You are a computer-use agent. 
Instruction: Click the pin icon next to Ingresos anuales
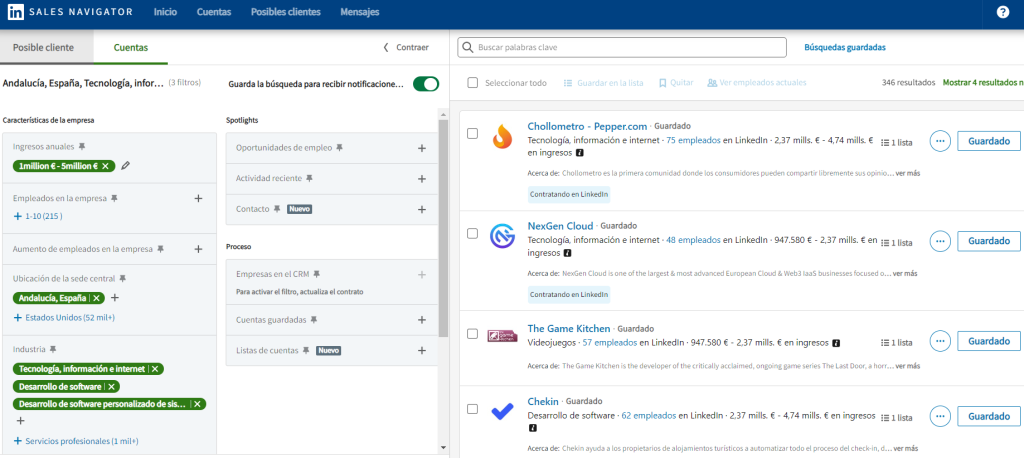82,146
